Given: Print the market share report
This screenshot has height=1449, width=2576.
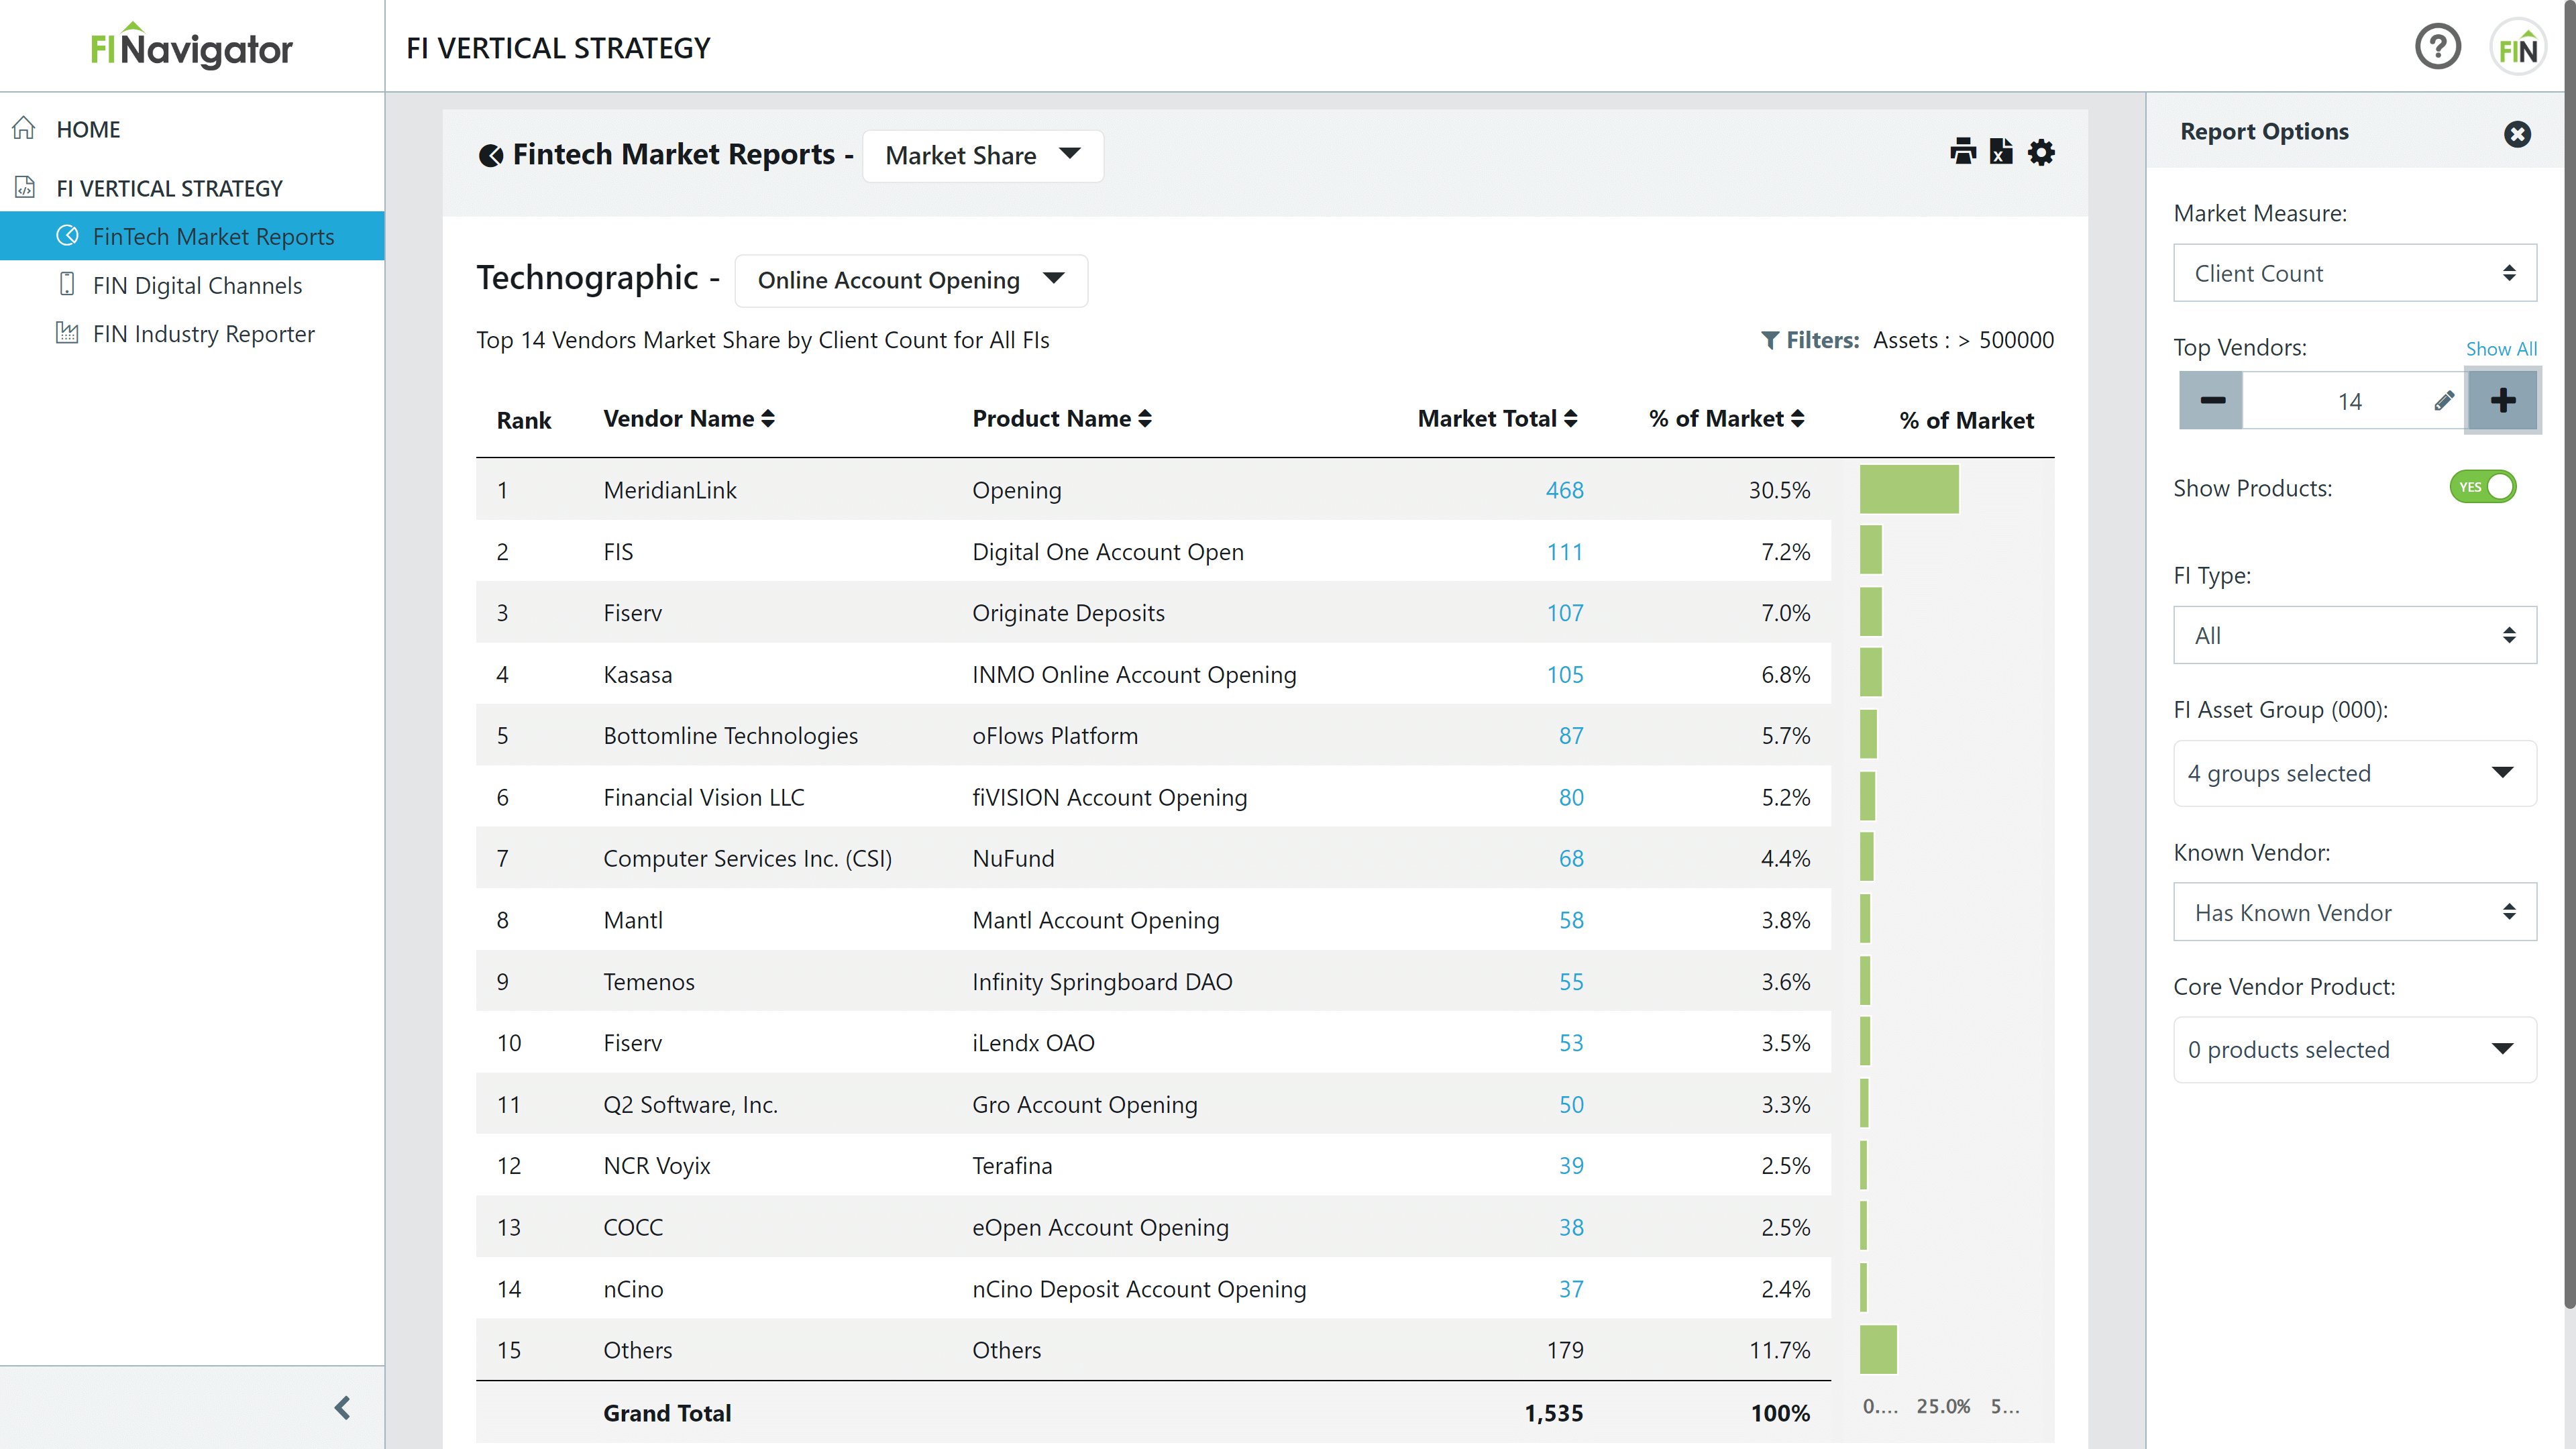Looking at the screenshot, I should click(1963, 152).
